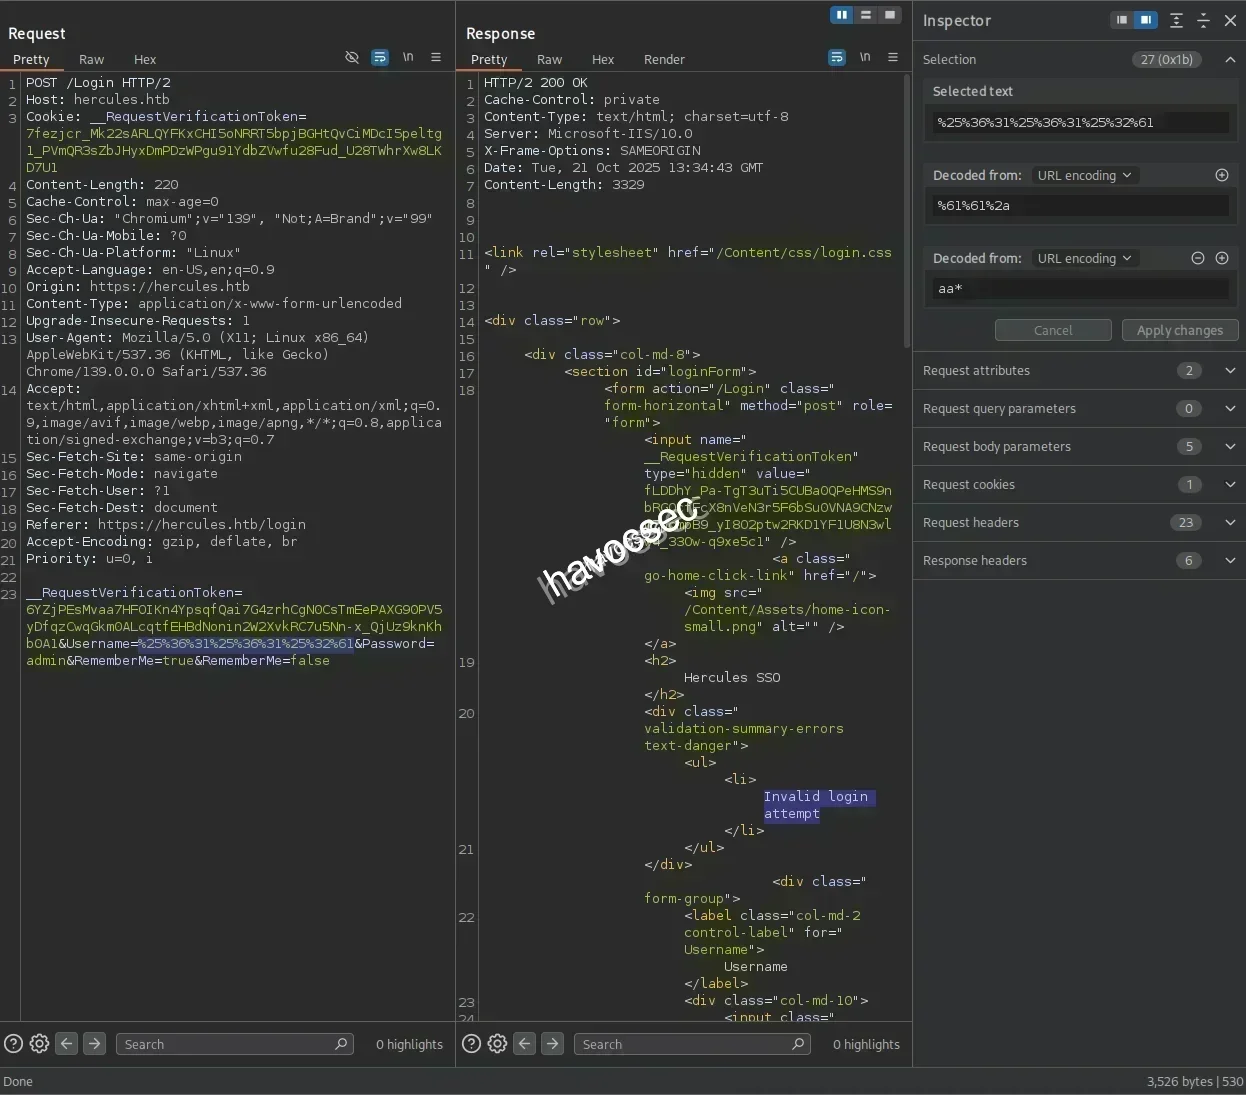Open the response pane hamburger menu
The image size is (1246, 1095).
click(x=893, y=58)
